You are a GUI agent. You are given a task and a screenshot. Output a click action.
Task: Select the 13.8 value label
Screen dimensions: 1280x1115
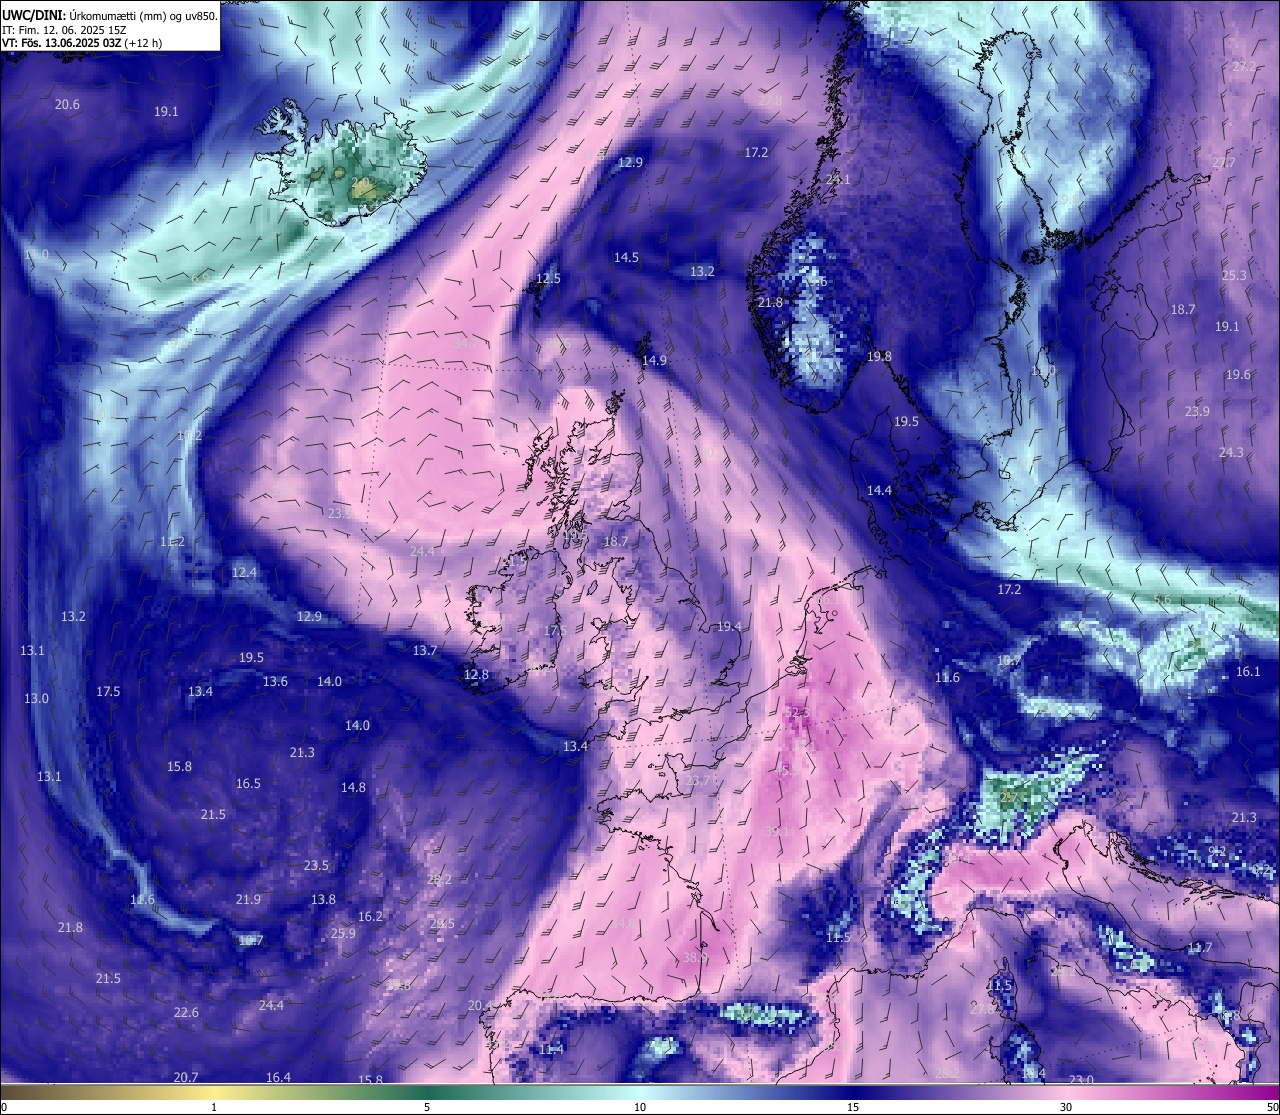click(x=323, y=899)
